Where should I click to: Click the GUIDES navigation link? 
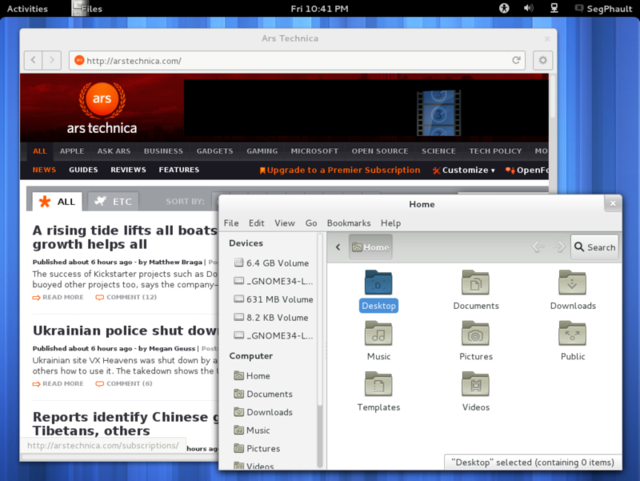tap(83, 169)
